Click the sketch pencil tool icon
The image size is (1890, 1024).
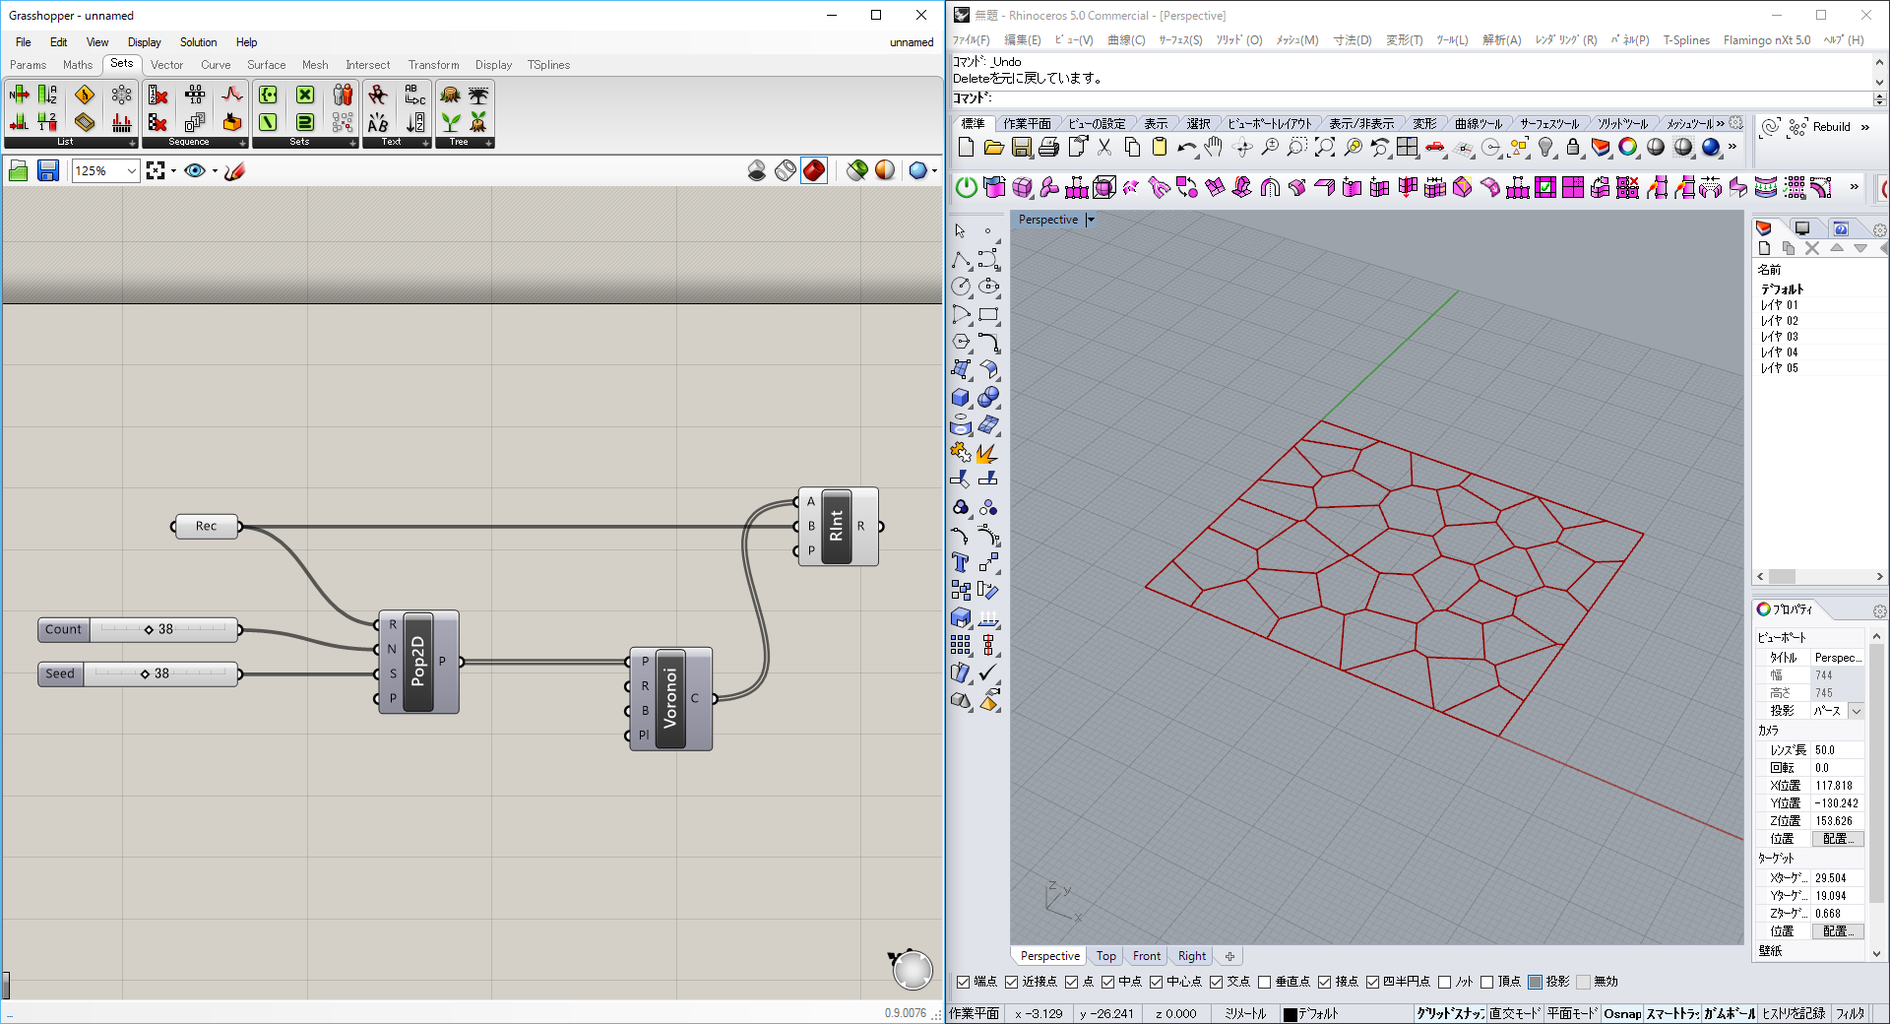pos(235,171)
